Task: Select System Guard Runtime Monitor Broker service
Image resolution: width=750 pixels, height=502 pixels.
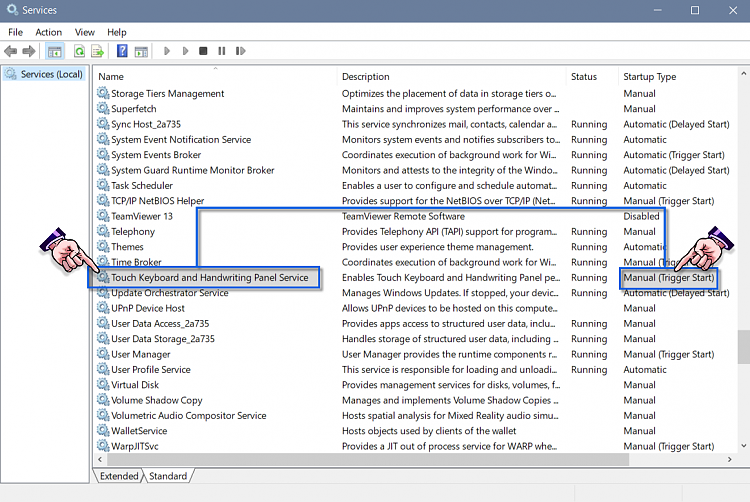Action: tap(193, 170)
